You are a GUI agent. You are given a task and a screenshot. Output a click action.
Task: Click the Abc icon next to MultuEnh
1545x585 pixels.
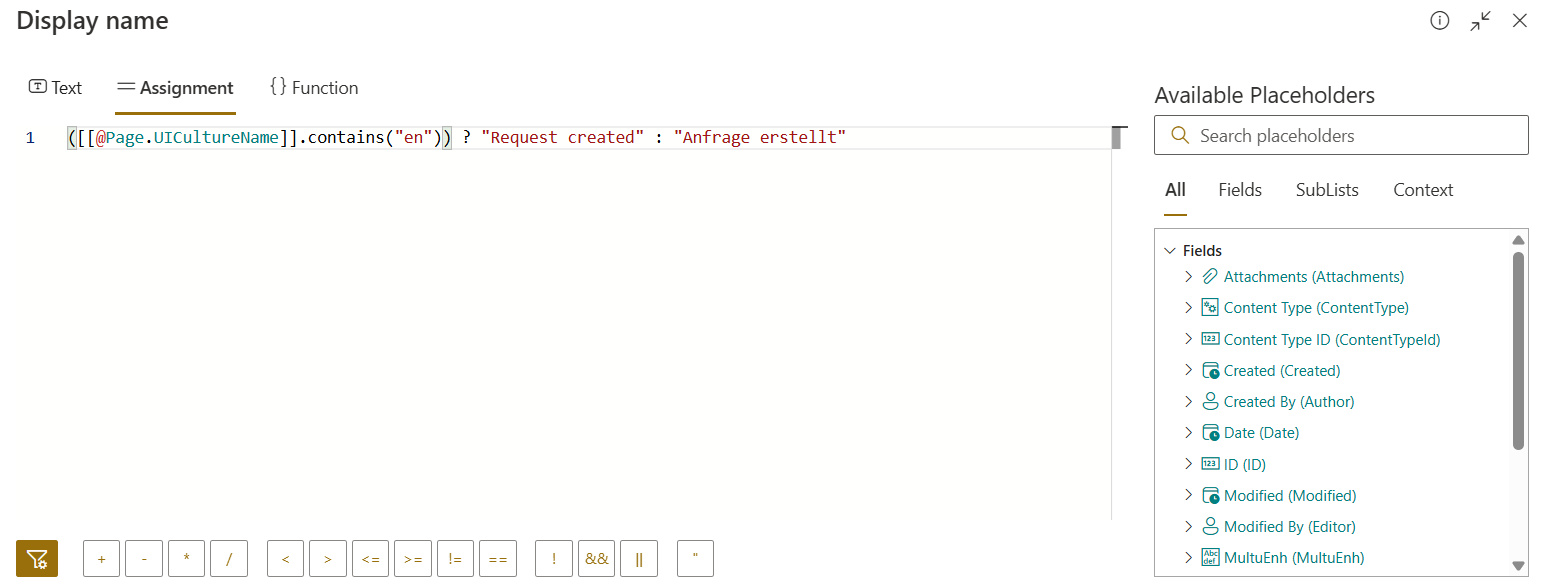(1210, 557)
